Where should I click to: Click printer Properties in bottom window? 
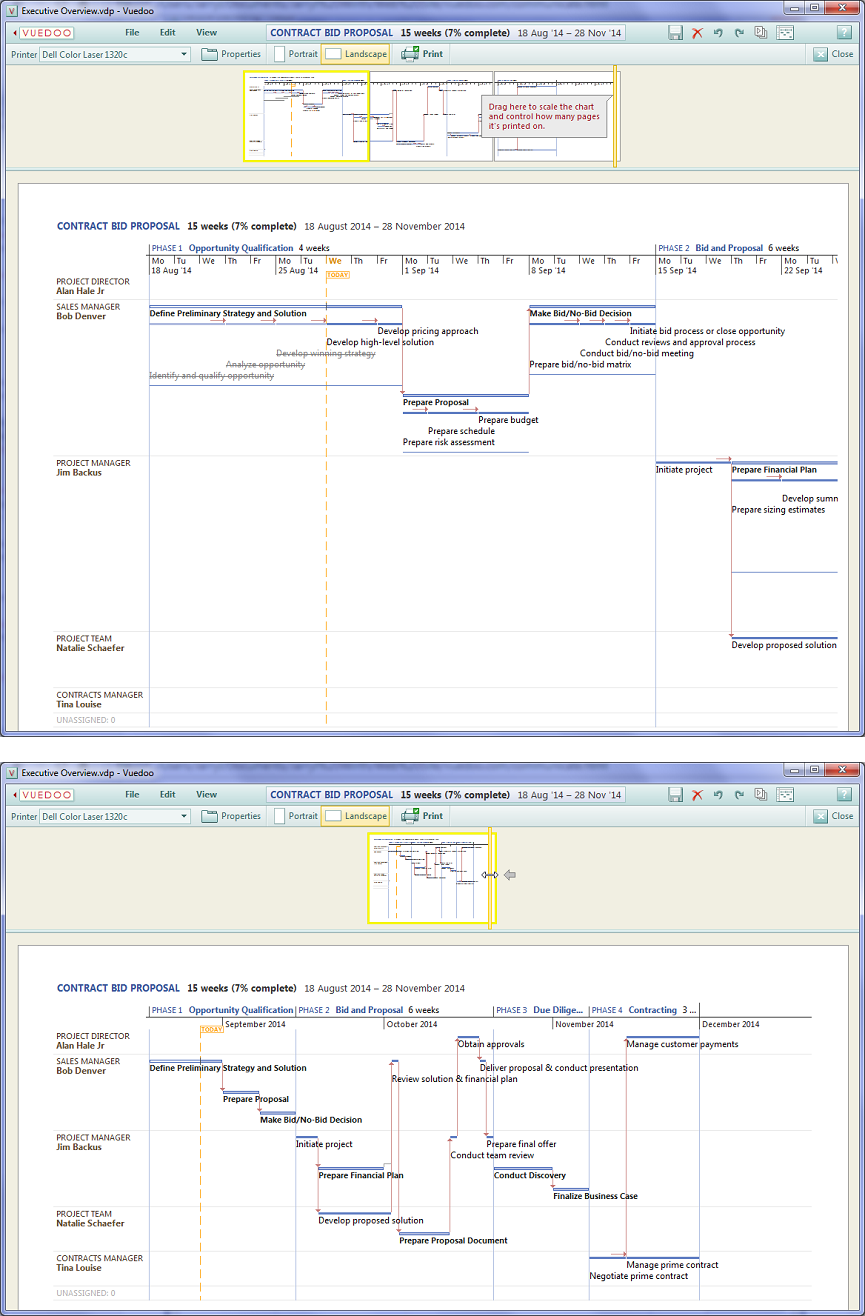231,816
